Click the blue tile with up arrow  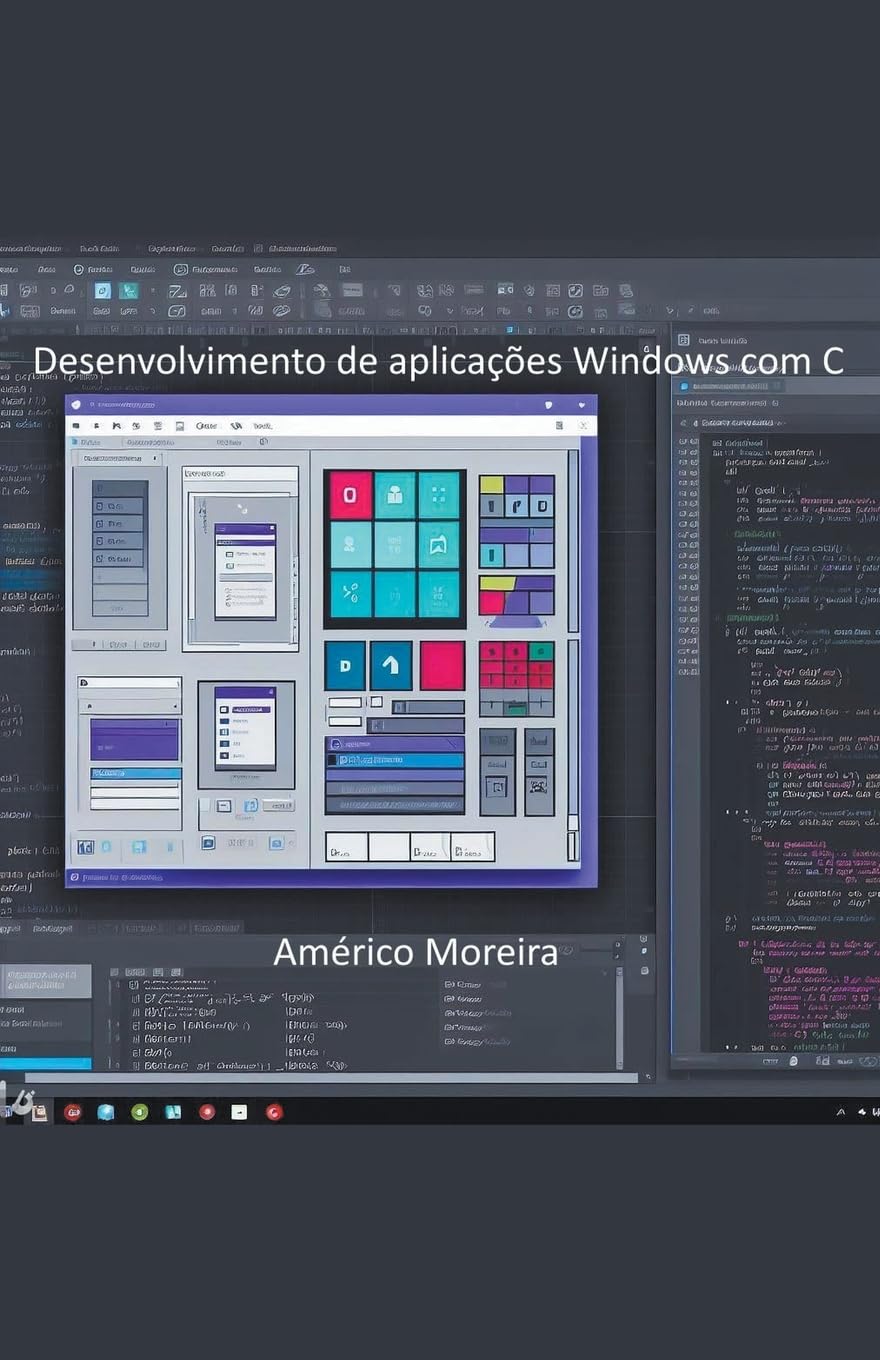coord(391,665)
